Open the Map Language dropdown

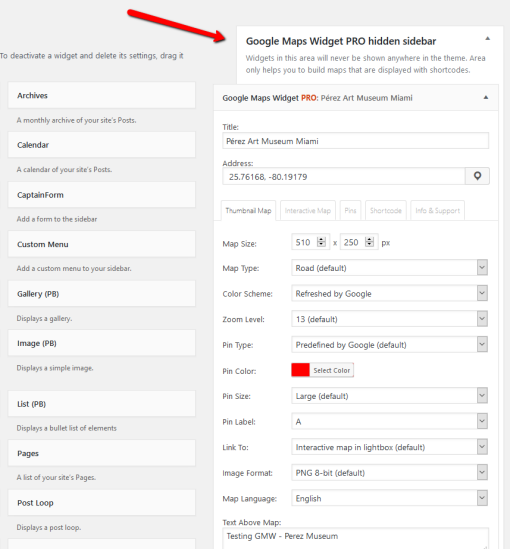(x=389, y=498)
